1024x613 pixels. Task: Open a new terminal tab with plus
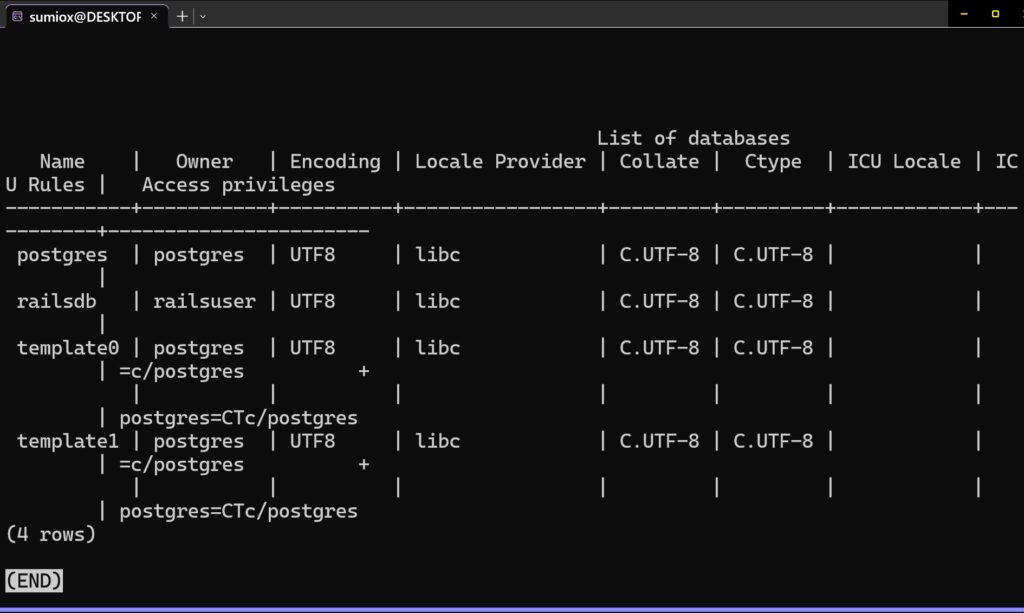[x=182, y=16]
